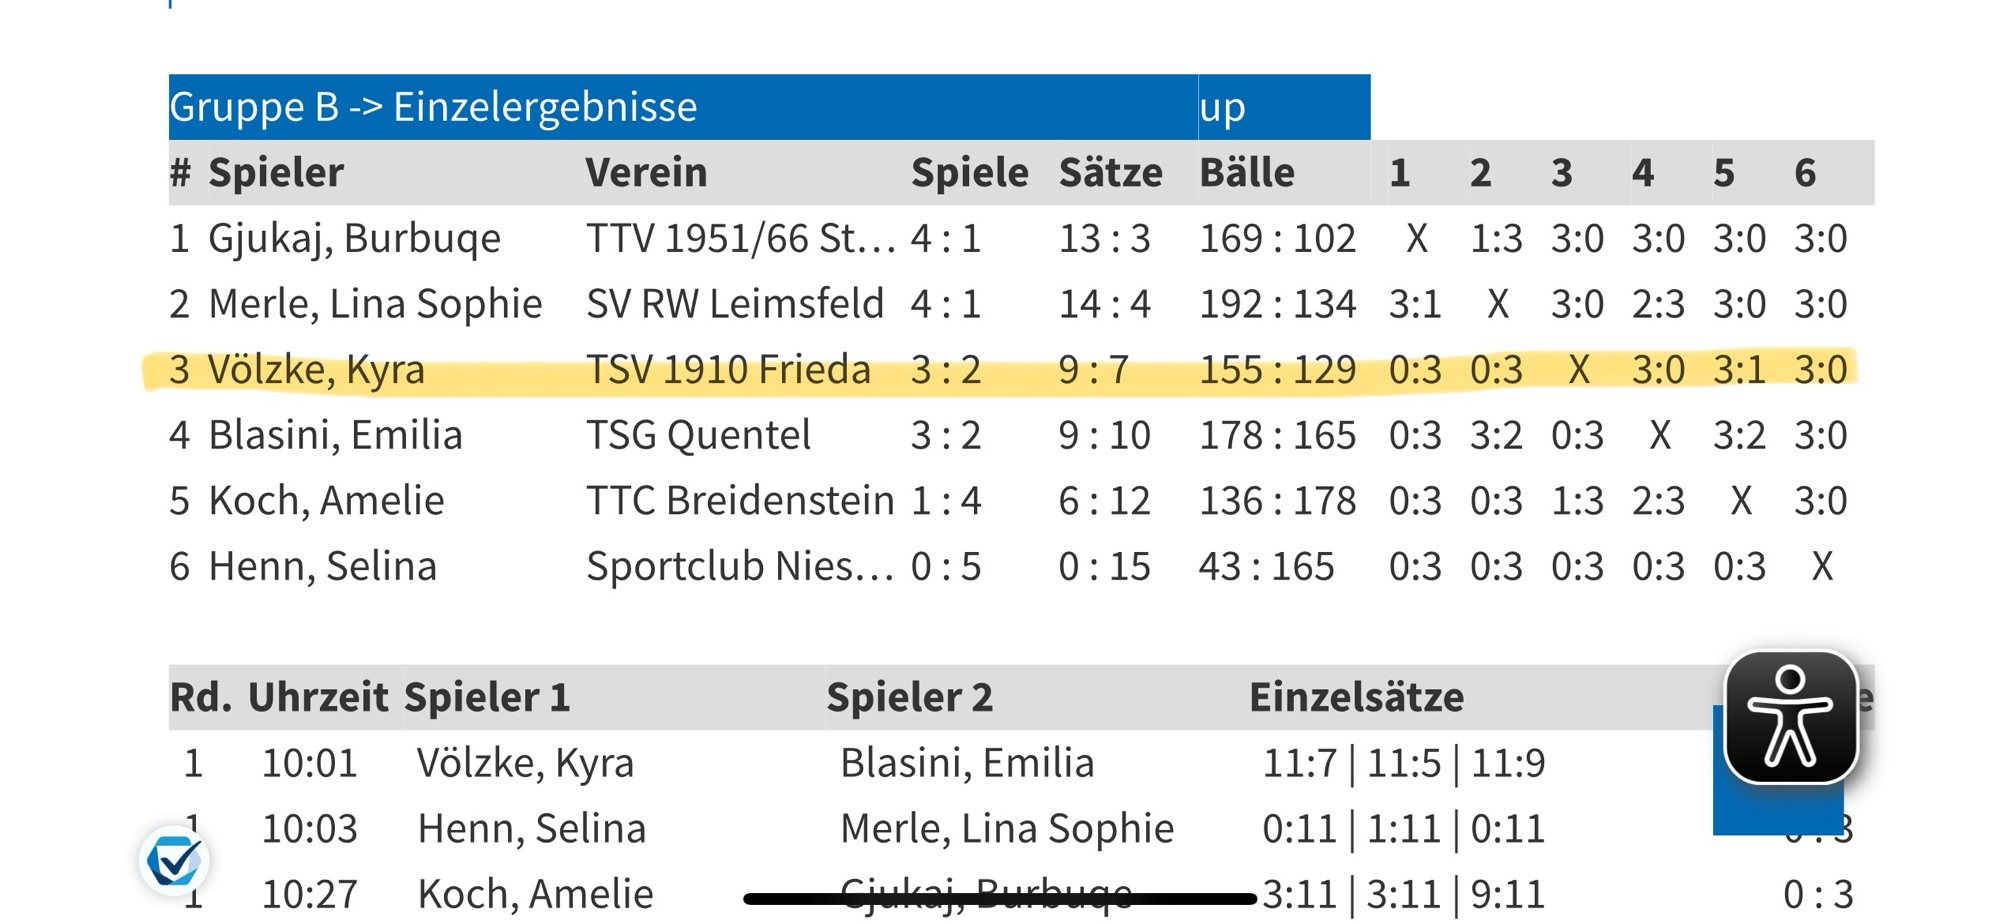
Task: Open the club "TSV 1910 Frieda"
Action: (x=728, y=370)
